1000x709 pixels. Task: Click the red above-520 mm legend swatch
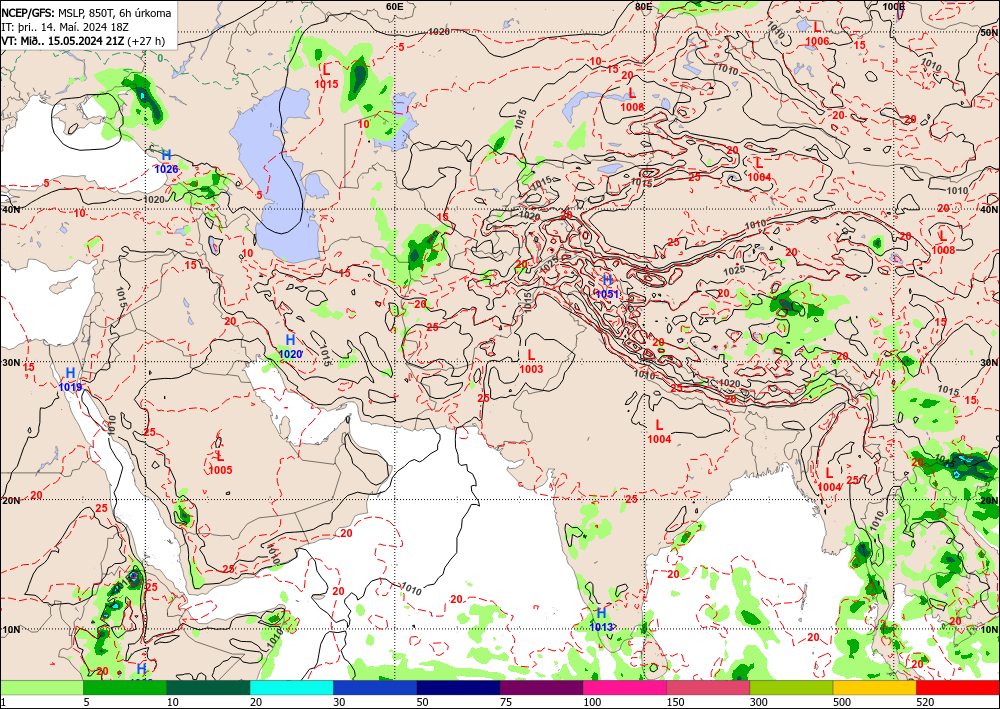(958, 688)
